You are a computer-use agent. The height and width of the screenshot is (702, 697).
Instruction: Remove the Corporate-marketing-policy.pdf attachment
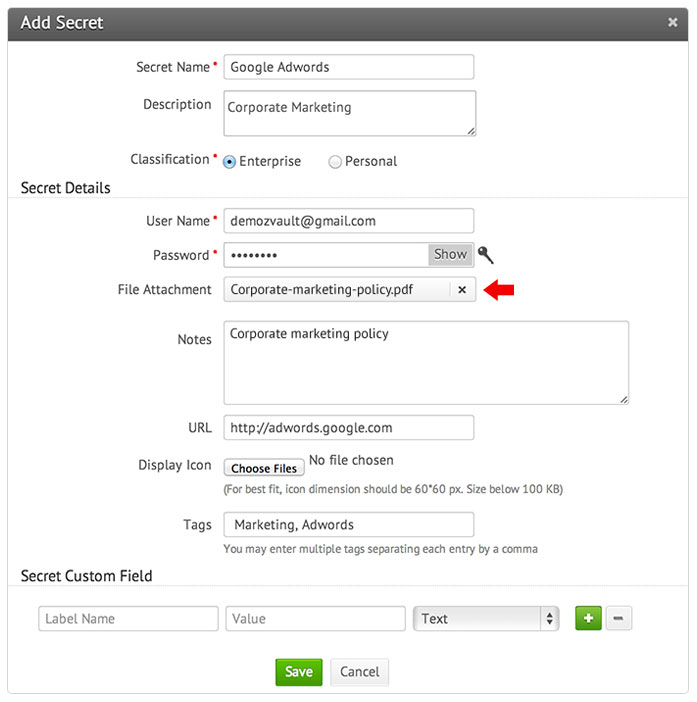(461, 290)
